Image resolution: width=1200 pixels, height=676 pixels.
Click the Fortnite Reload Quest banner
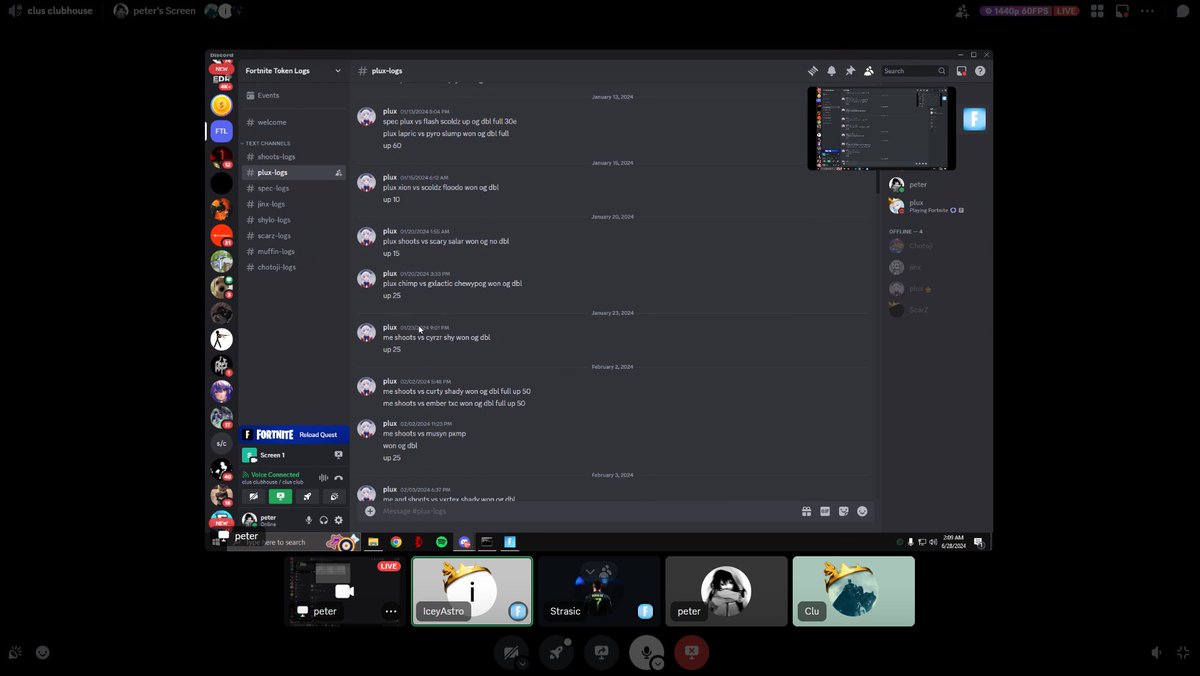(x=294, y=435)
